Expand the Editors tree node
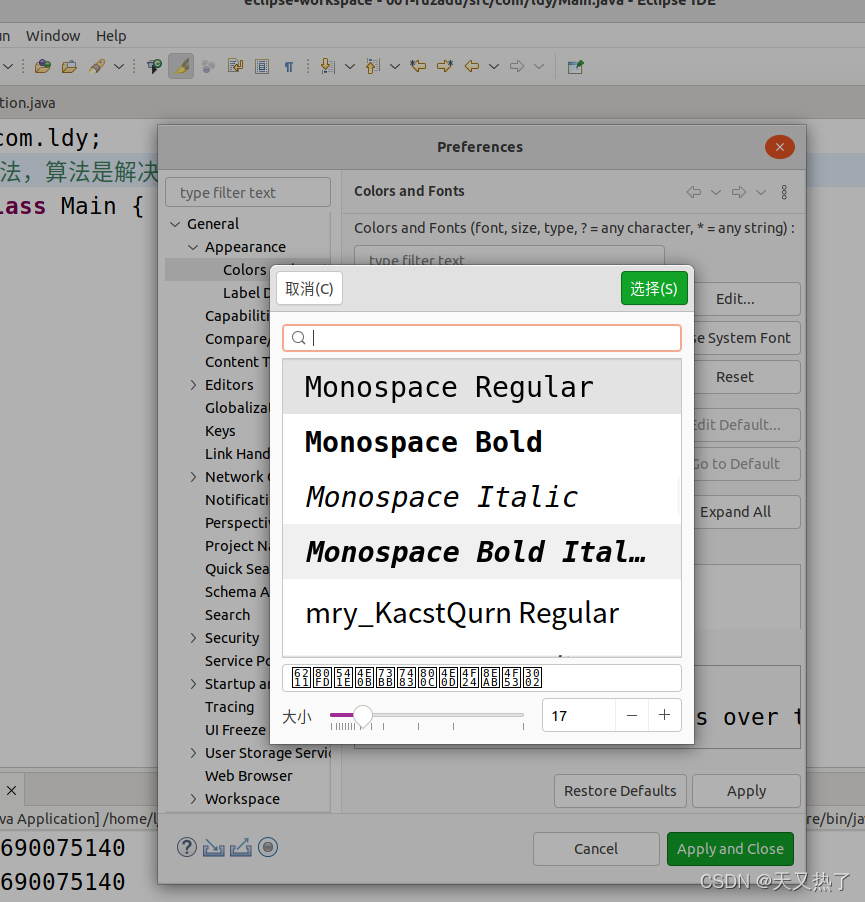865x902 pixels. pos(193,385)
